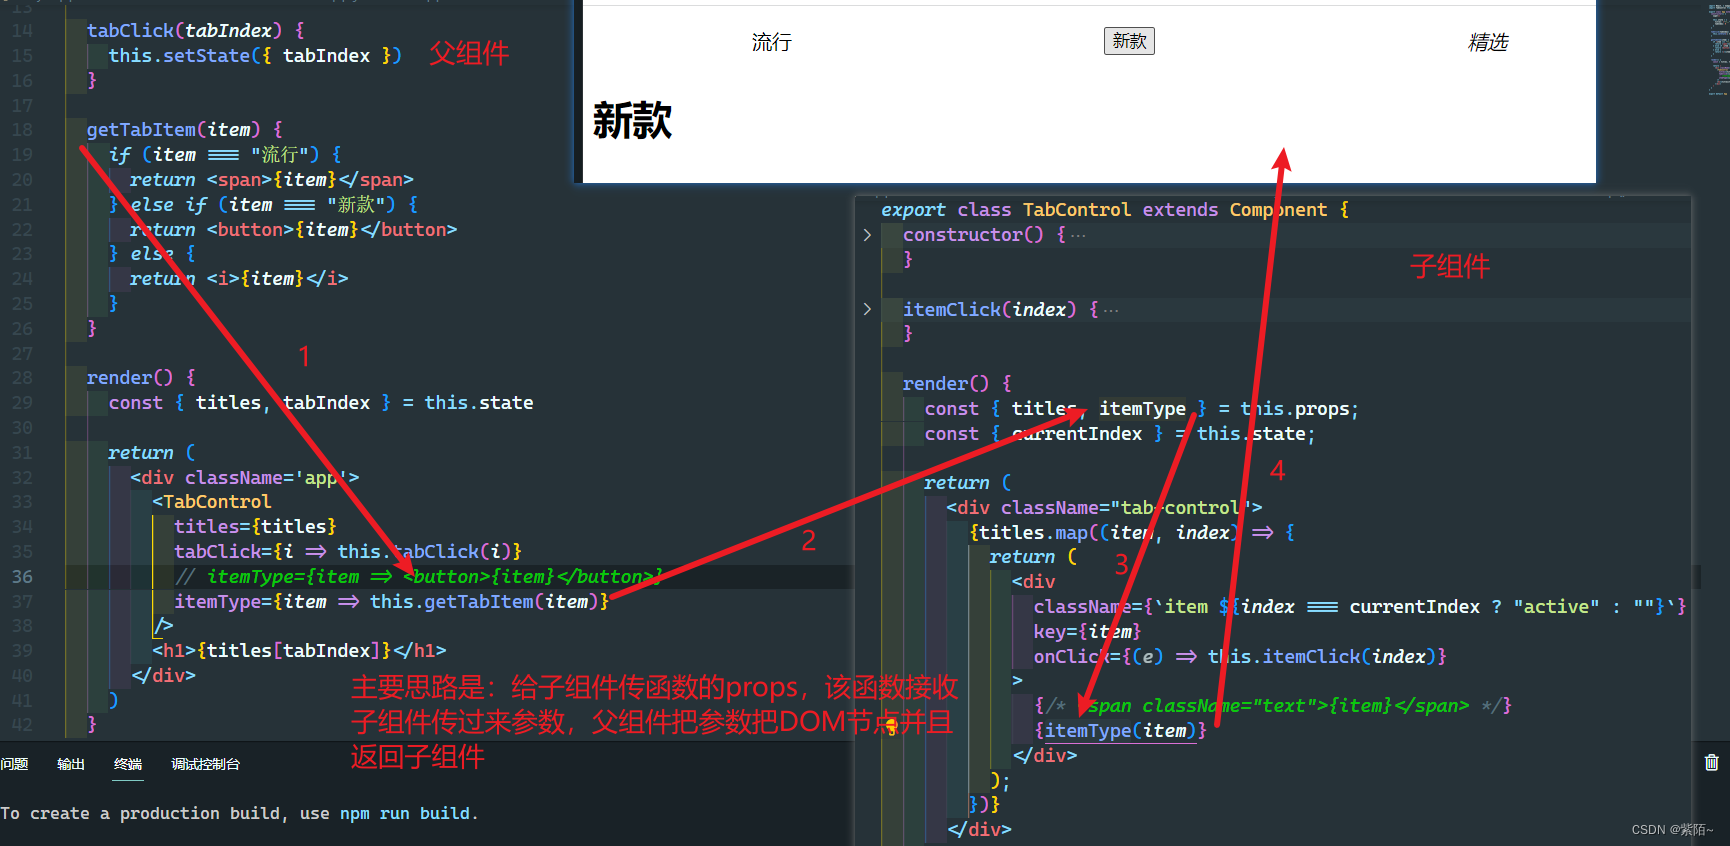The width and height of the screenshot is (1730, 846).
Task: Click line number 36 in gutter
Action: pos(22,577)
